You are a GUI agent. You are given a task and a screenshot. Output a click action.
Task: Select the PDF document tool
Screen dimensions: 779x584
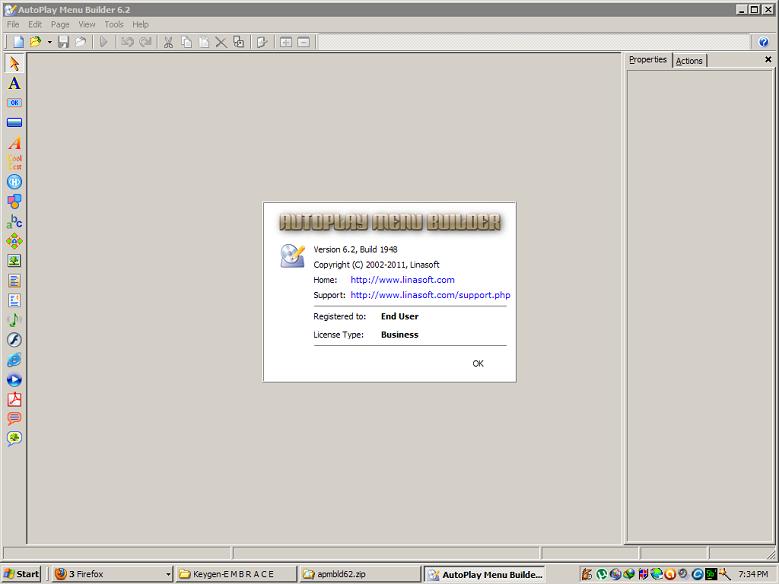tap(14, 399)
